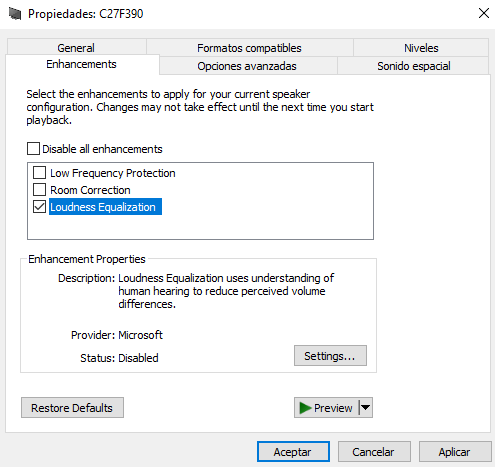Enable Room Correction checkbox

[39, 190]
